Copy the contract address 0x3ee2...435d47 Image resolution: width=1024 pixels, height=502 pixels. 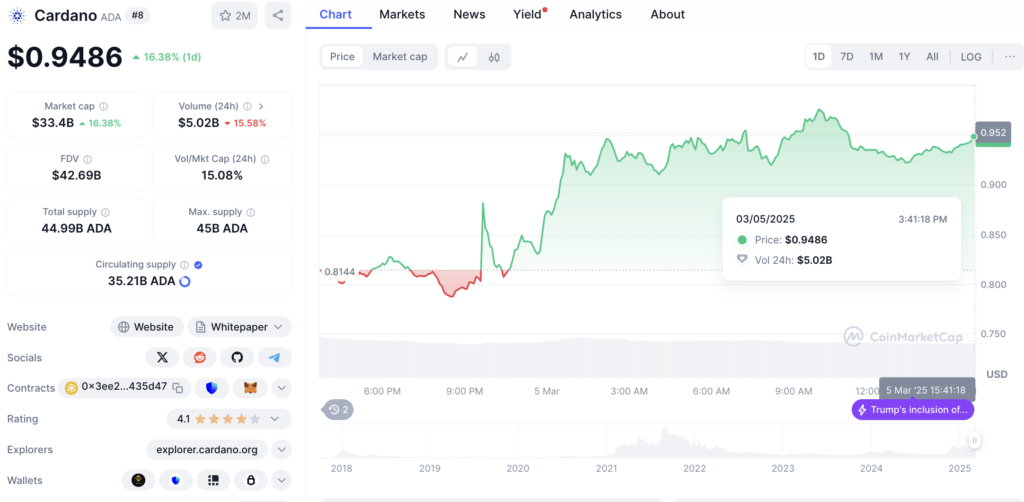178,388
